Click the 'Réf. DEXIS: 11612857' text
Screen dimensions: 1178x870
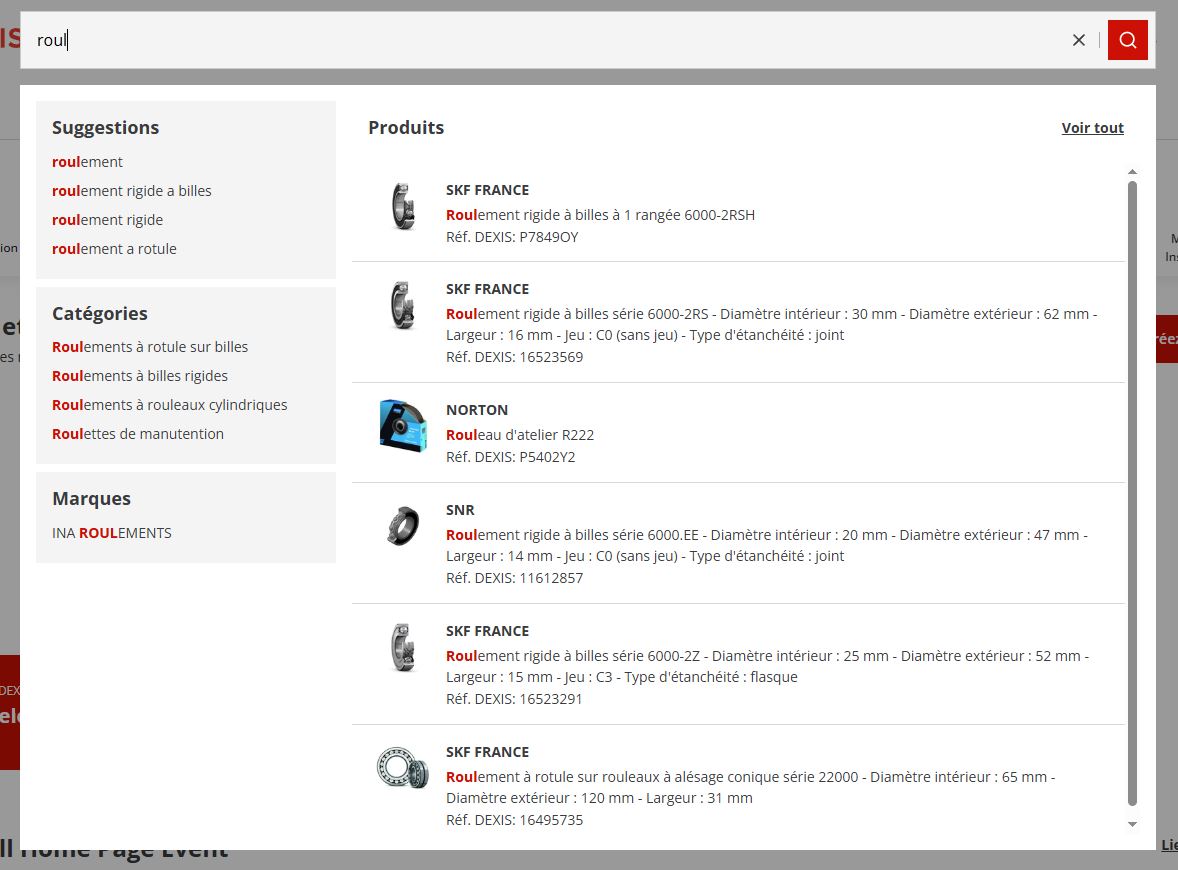pos(515,578)
